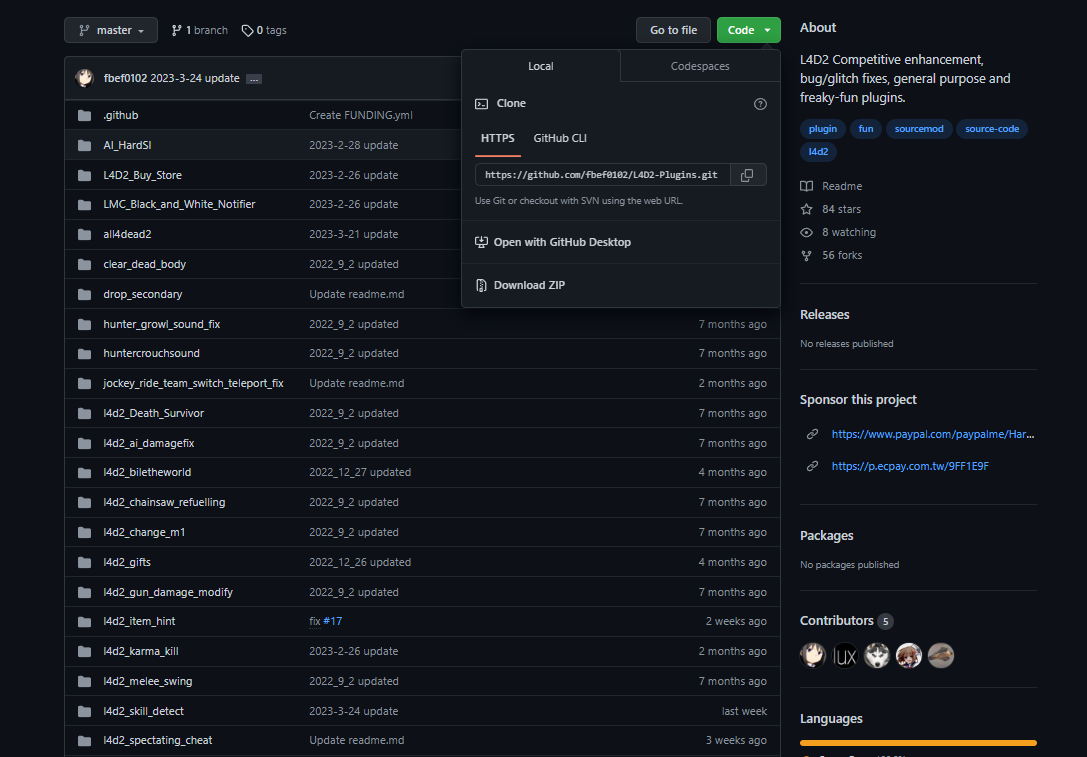The width and height of the screenshot is (1087, 757).
Task: Open the 2023-3-24 update commit title
Action: [x=195, y=78]
